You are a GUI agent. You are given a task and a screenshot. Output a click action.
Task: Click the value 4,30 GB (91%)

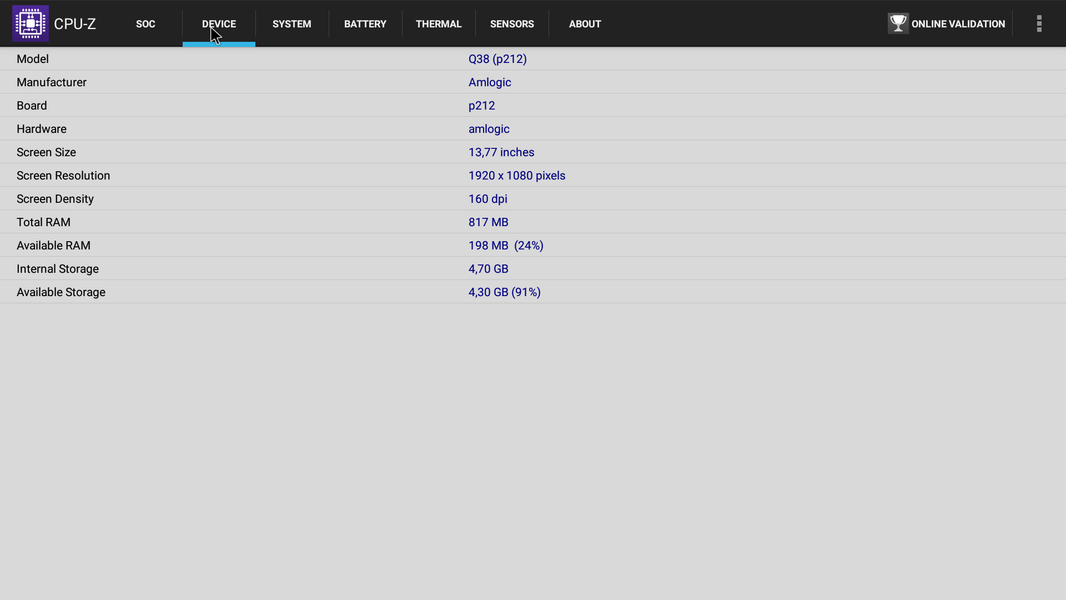point(504,292)
